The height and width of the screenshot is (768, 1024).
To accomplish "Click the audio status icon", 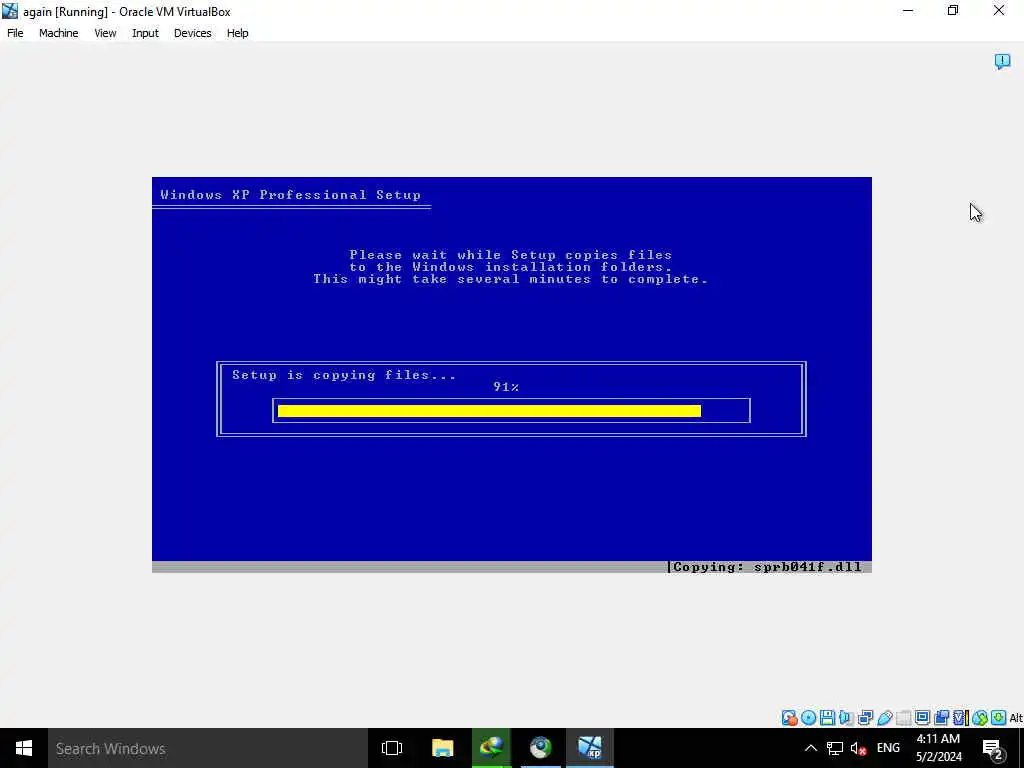I will coord(846,718).
